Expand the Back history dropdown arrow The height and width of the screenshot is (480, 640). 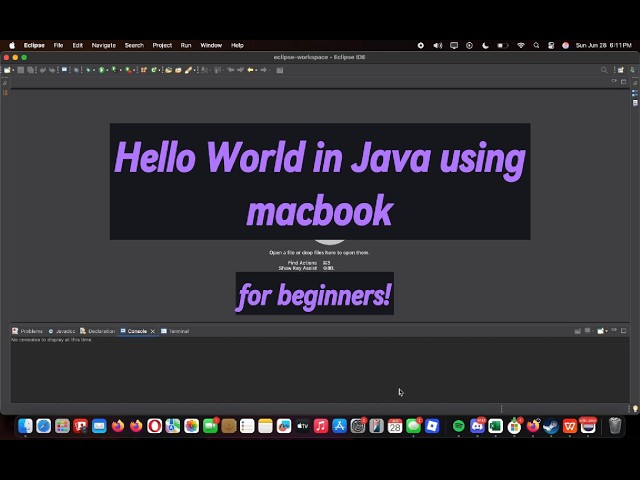pyautogui.click(x=256, y=70)
